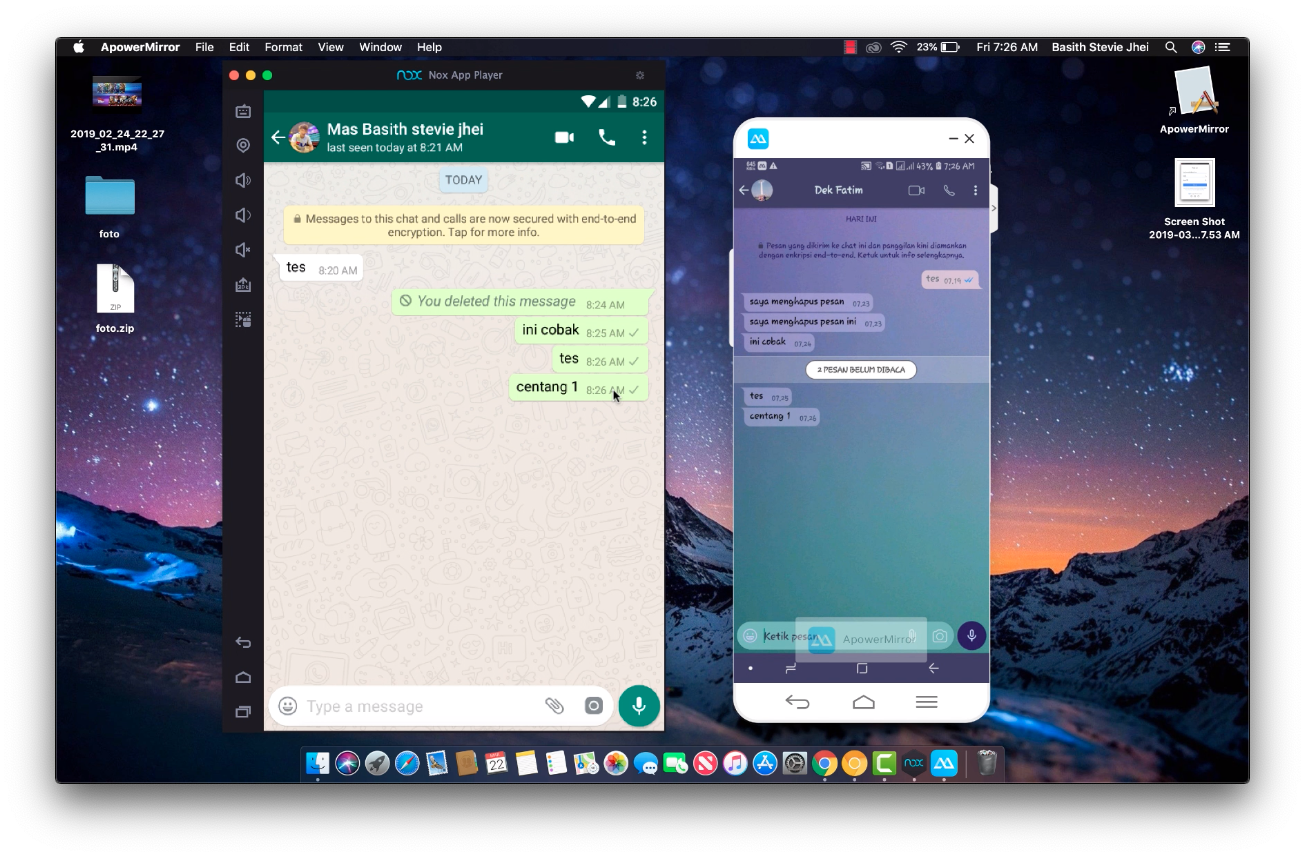Open Camtasia from the Dock
1305x857 pixels.
884,764
